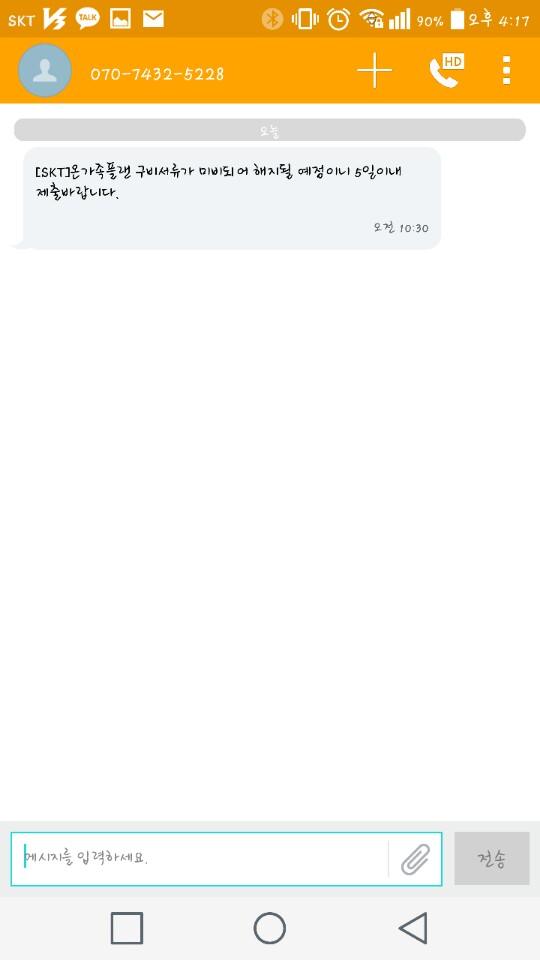Tap the 전송 send button
540x960 pixels.
pos(492,858)
